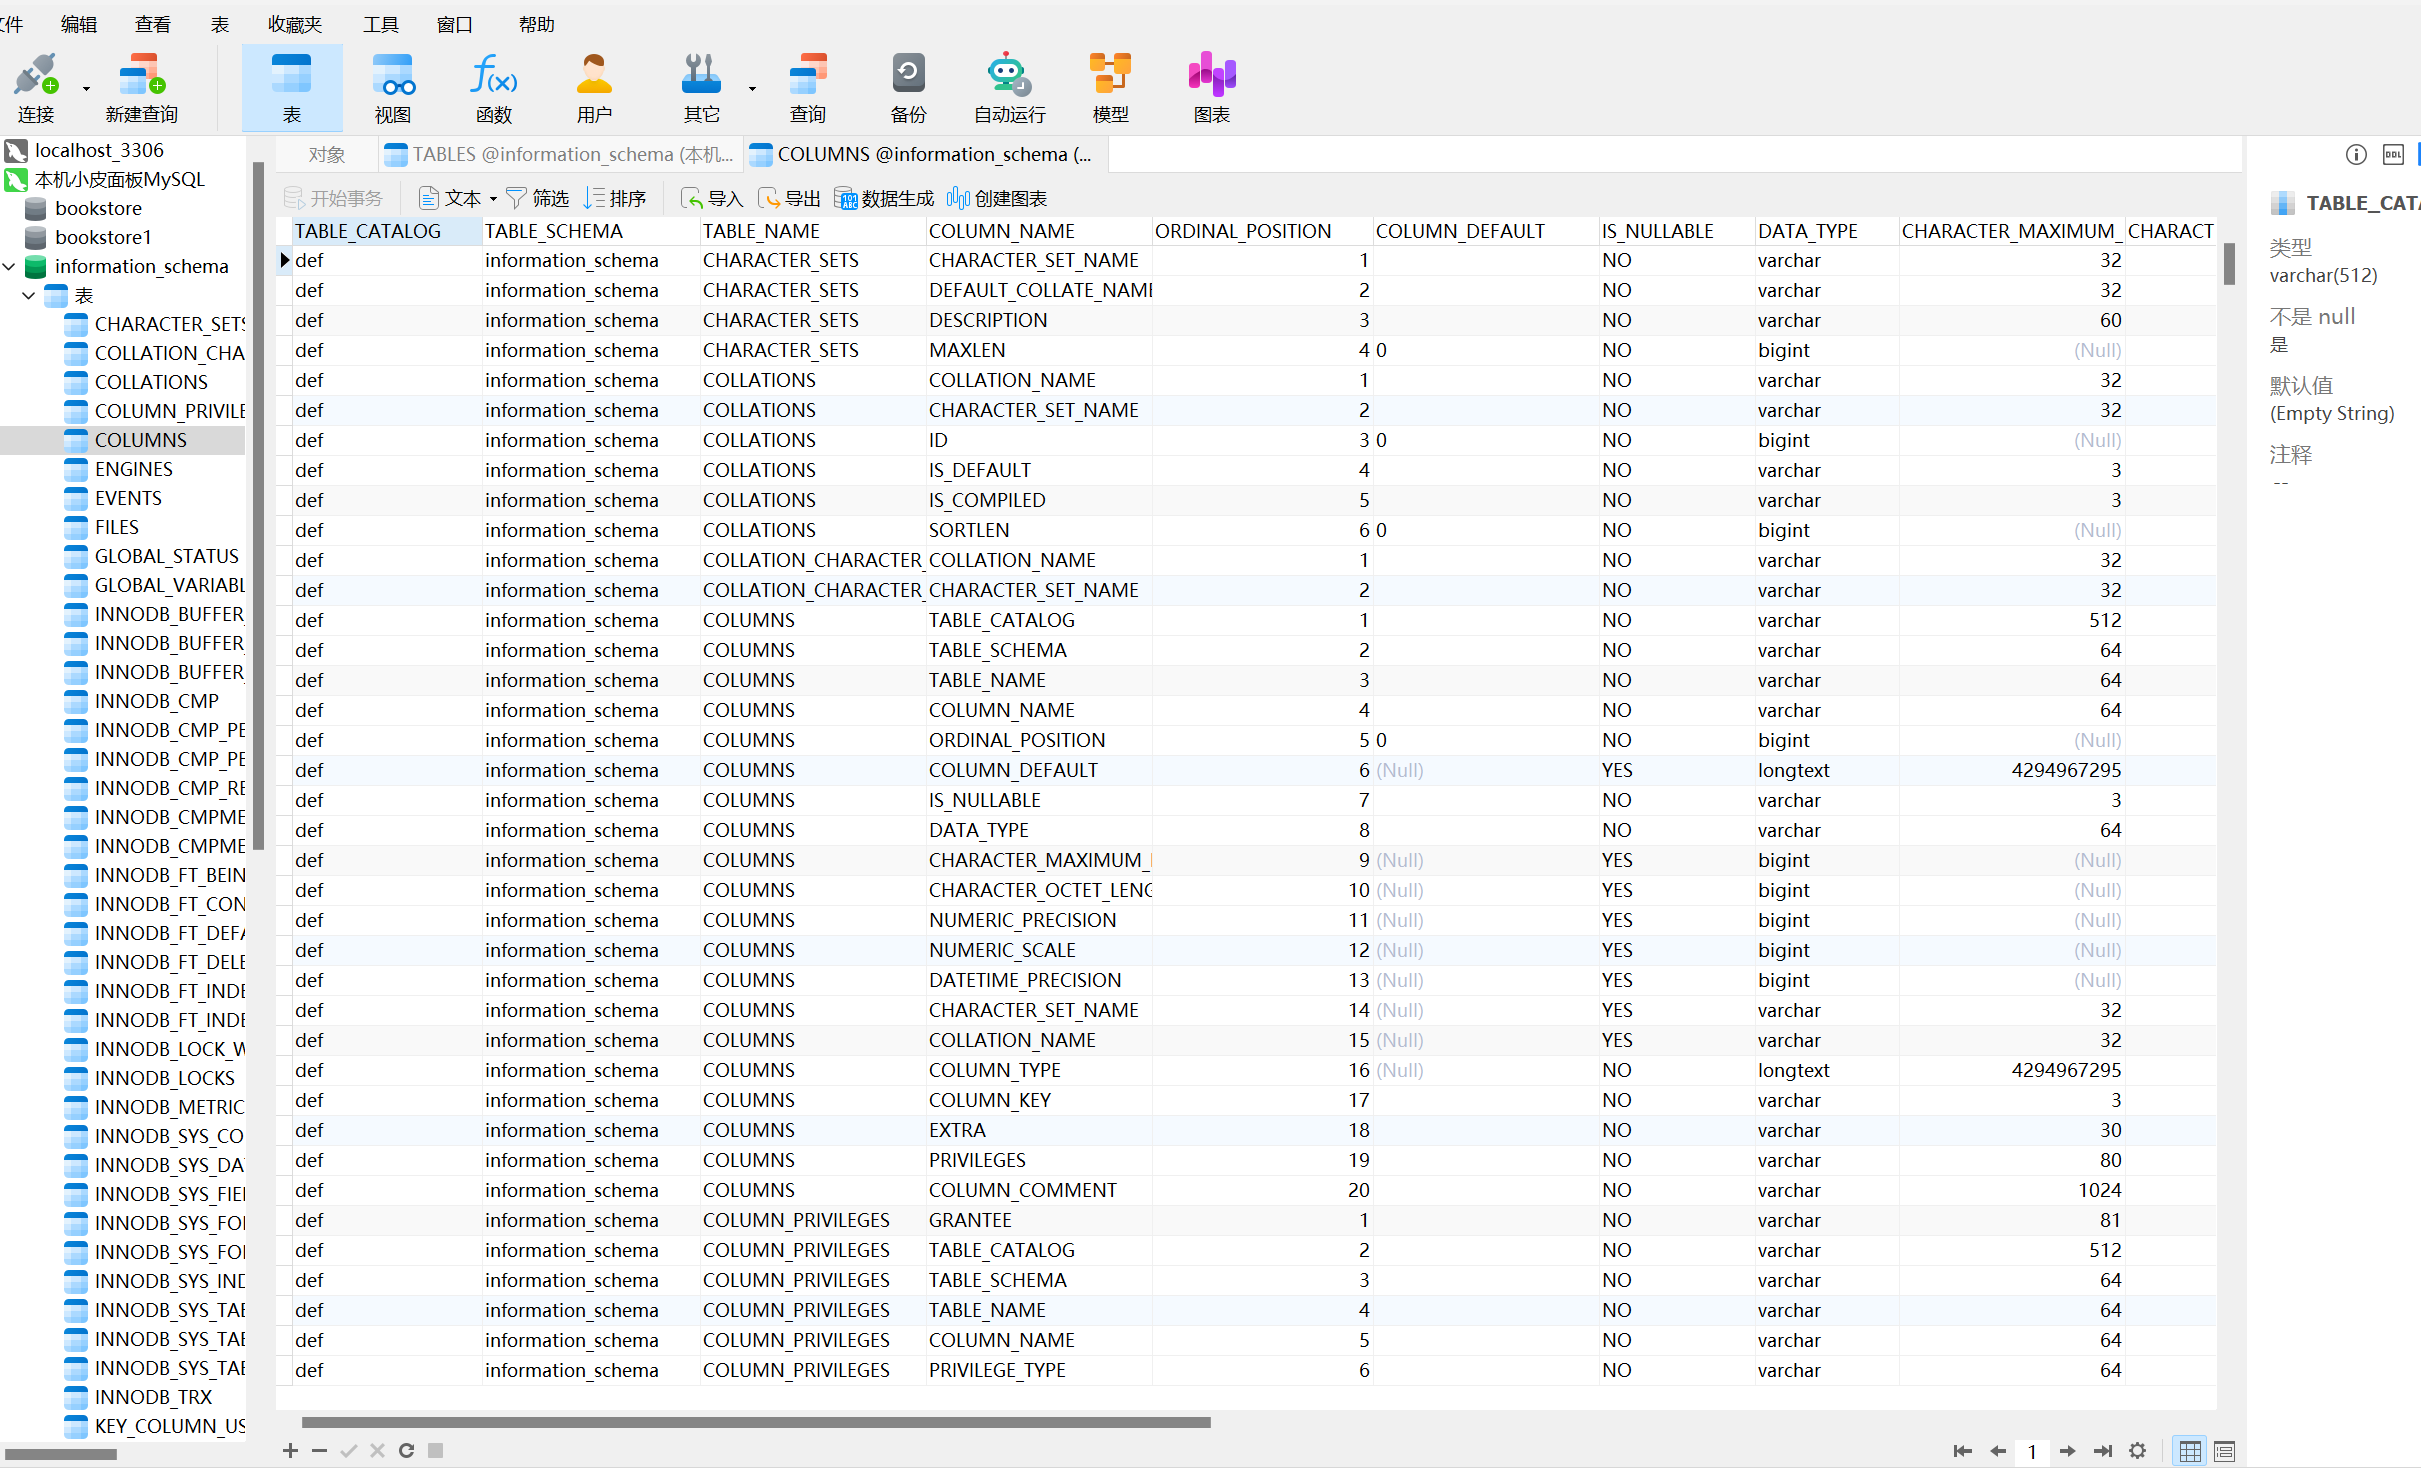Switch to the COLUMNS @information_schema tab

925,155
